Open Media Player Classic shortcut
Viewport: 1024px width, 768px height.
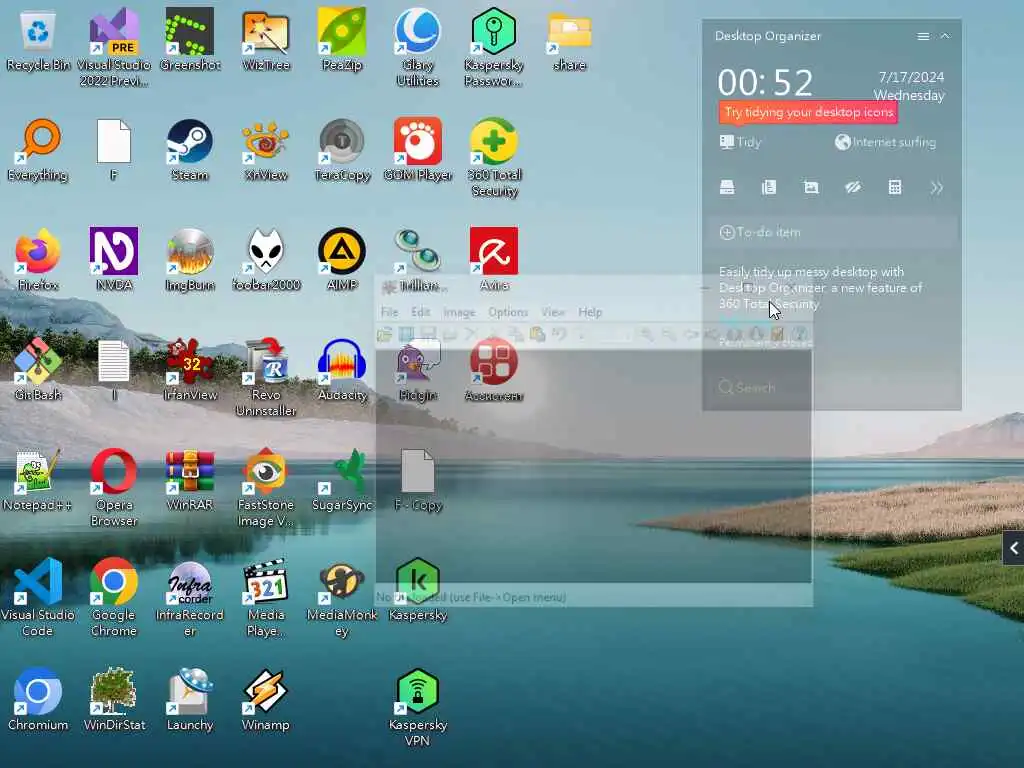[x=265, y=598]
